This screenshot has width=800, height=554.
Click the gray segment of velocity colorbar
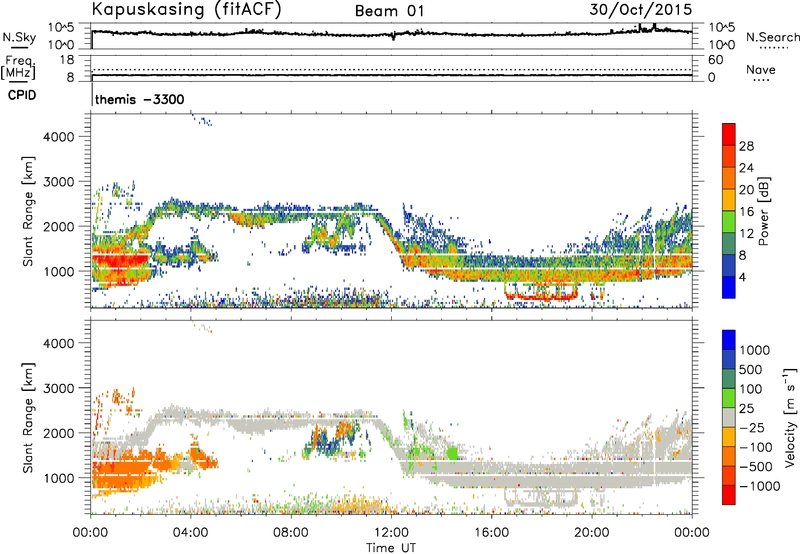coord(729,417)
